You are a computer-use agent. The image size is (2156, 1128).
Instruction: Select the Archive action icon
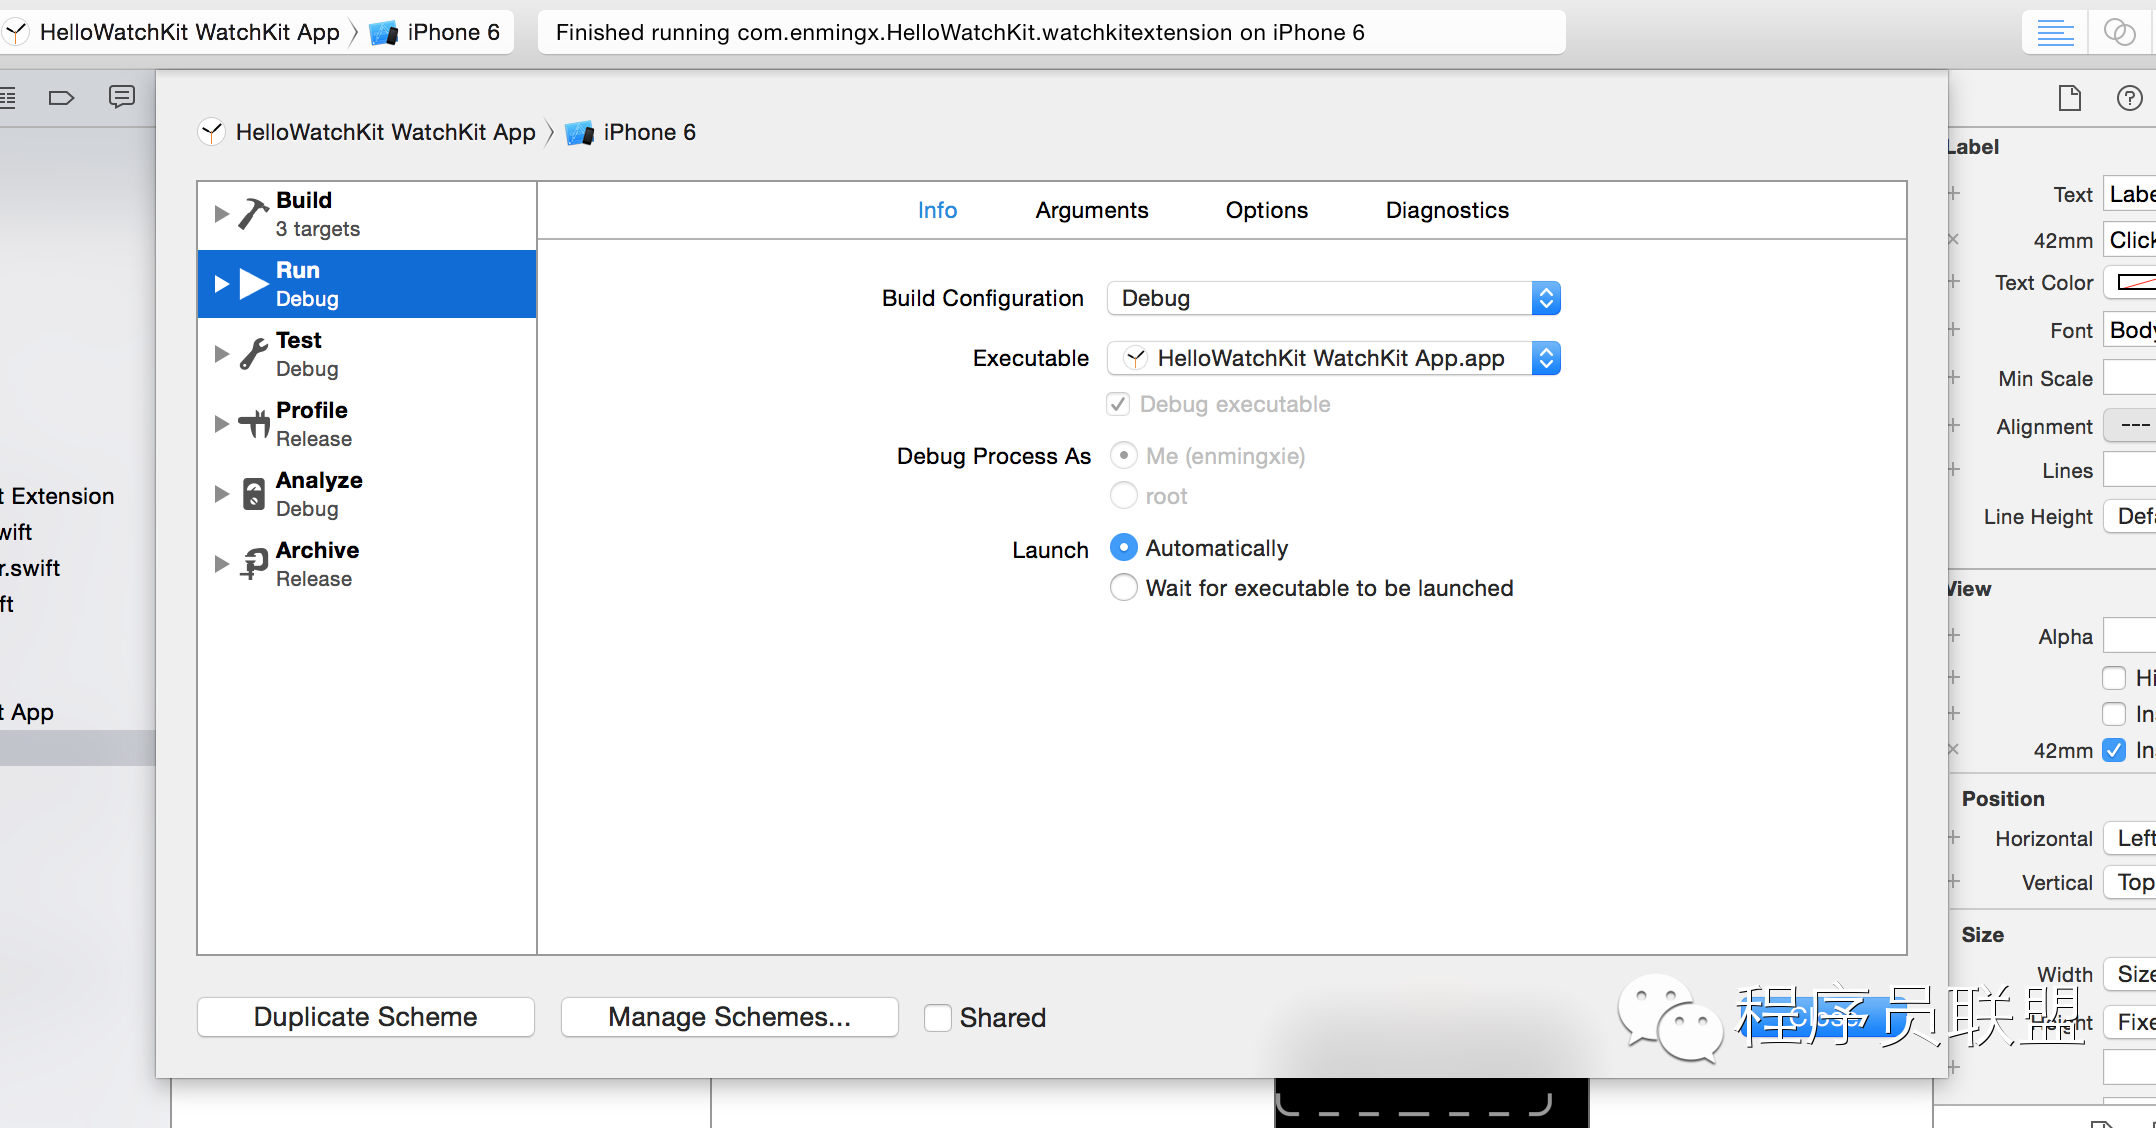(x=254, y=564)
